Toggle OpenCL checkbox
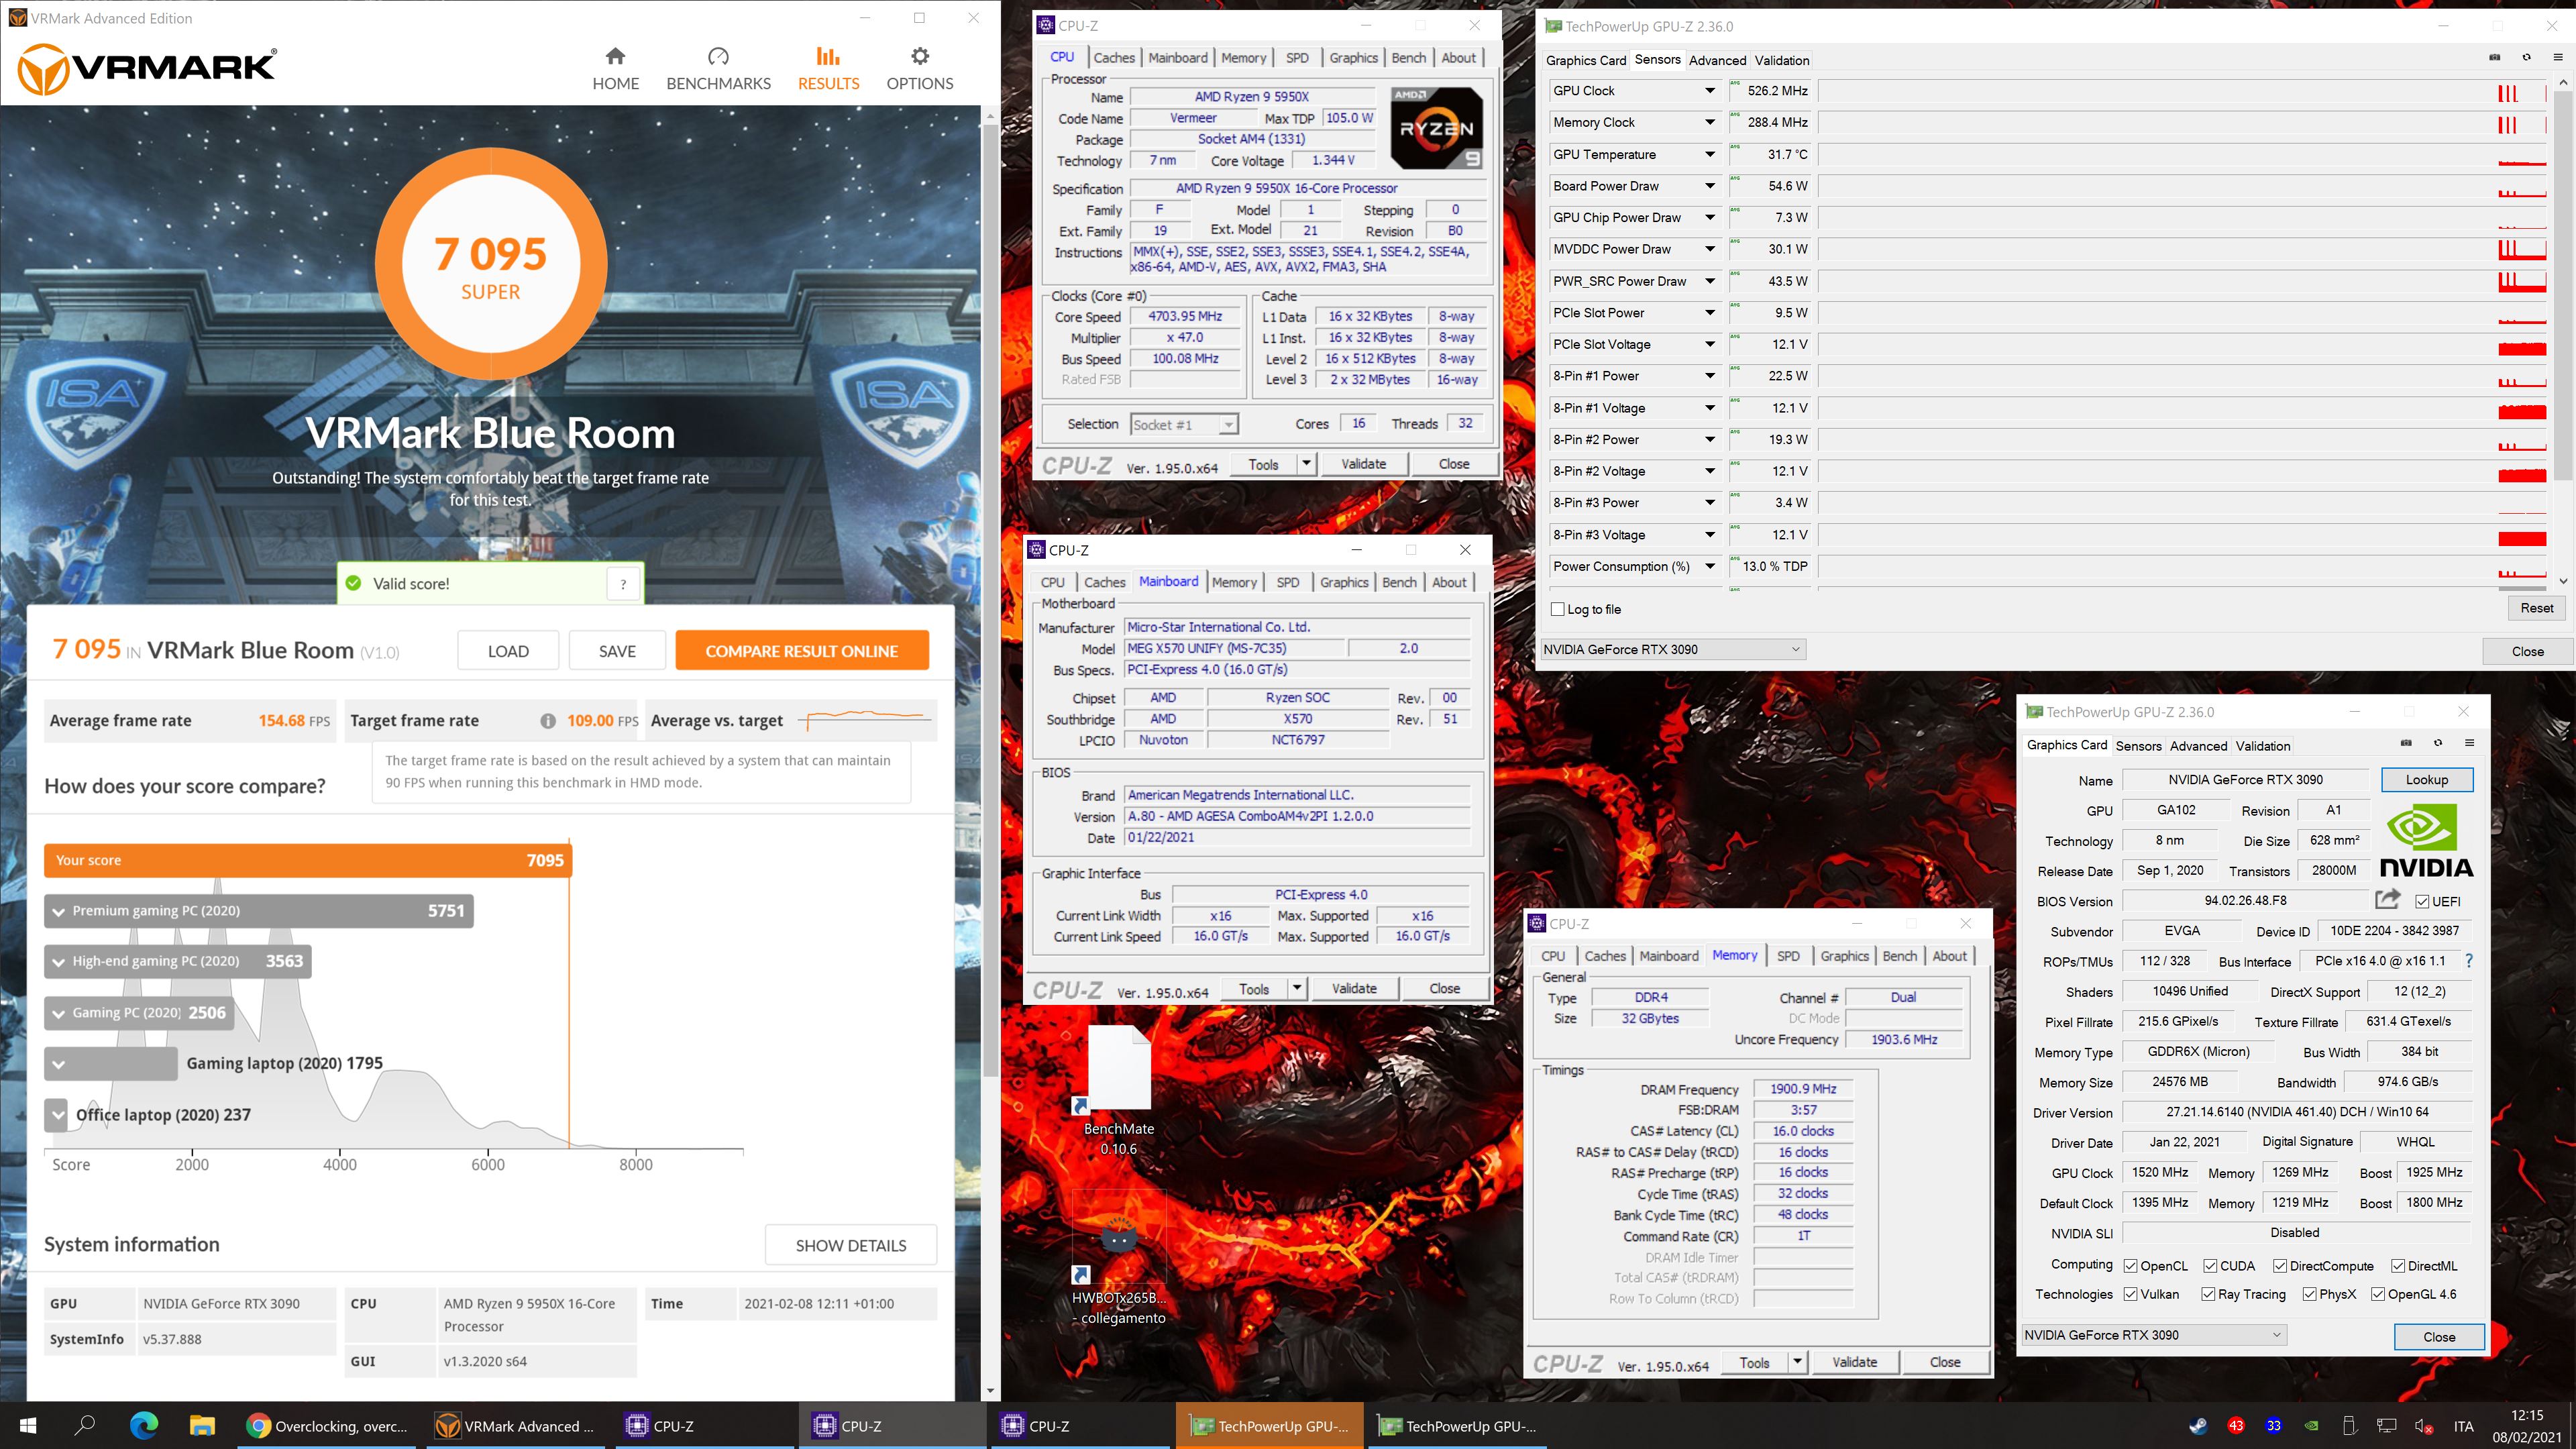 click(2131, 1266)
